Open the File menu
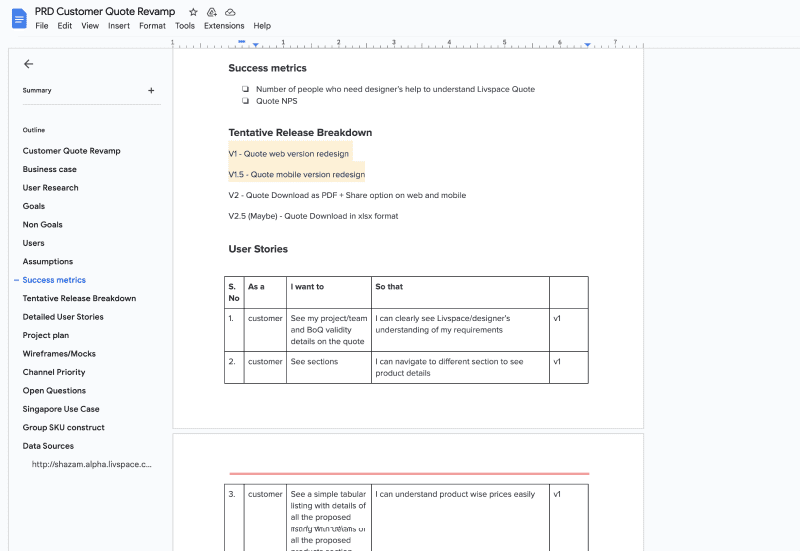 click(42, 26)
